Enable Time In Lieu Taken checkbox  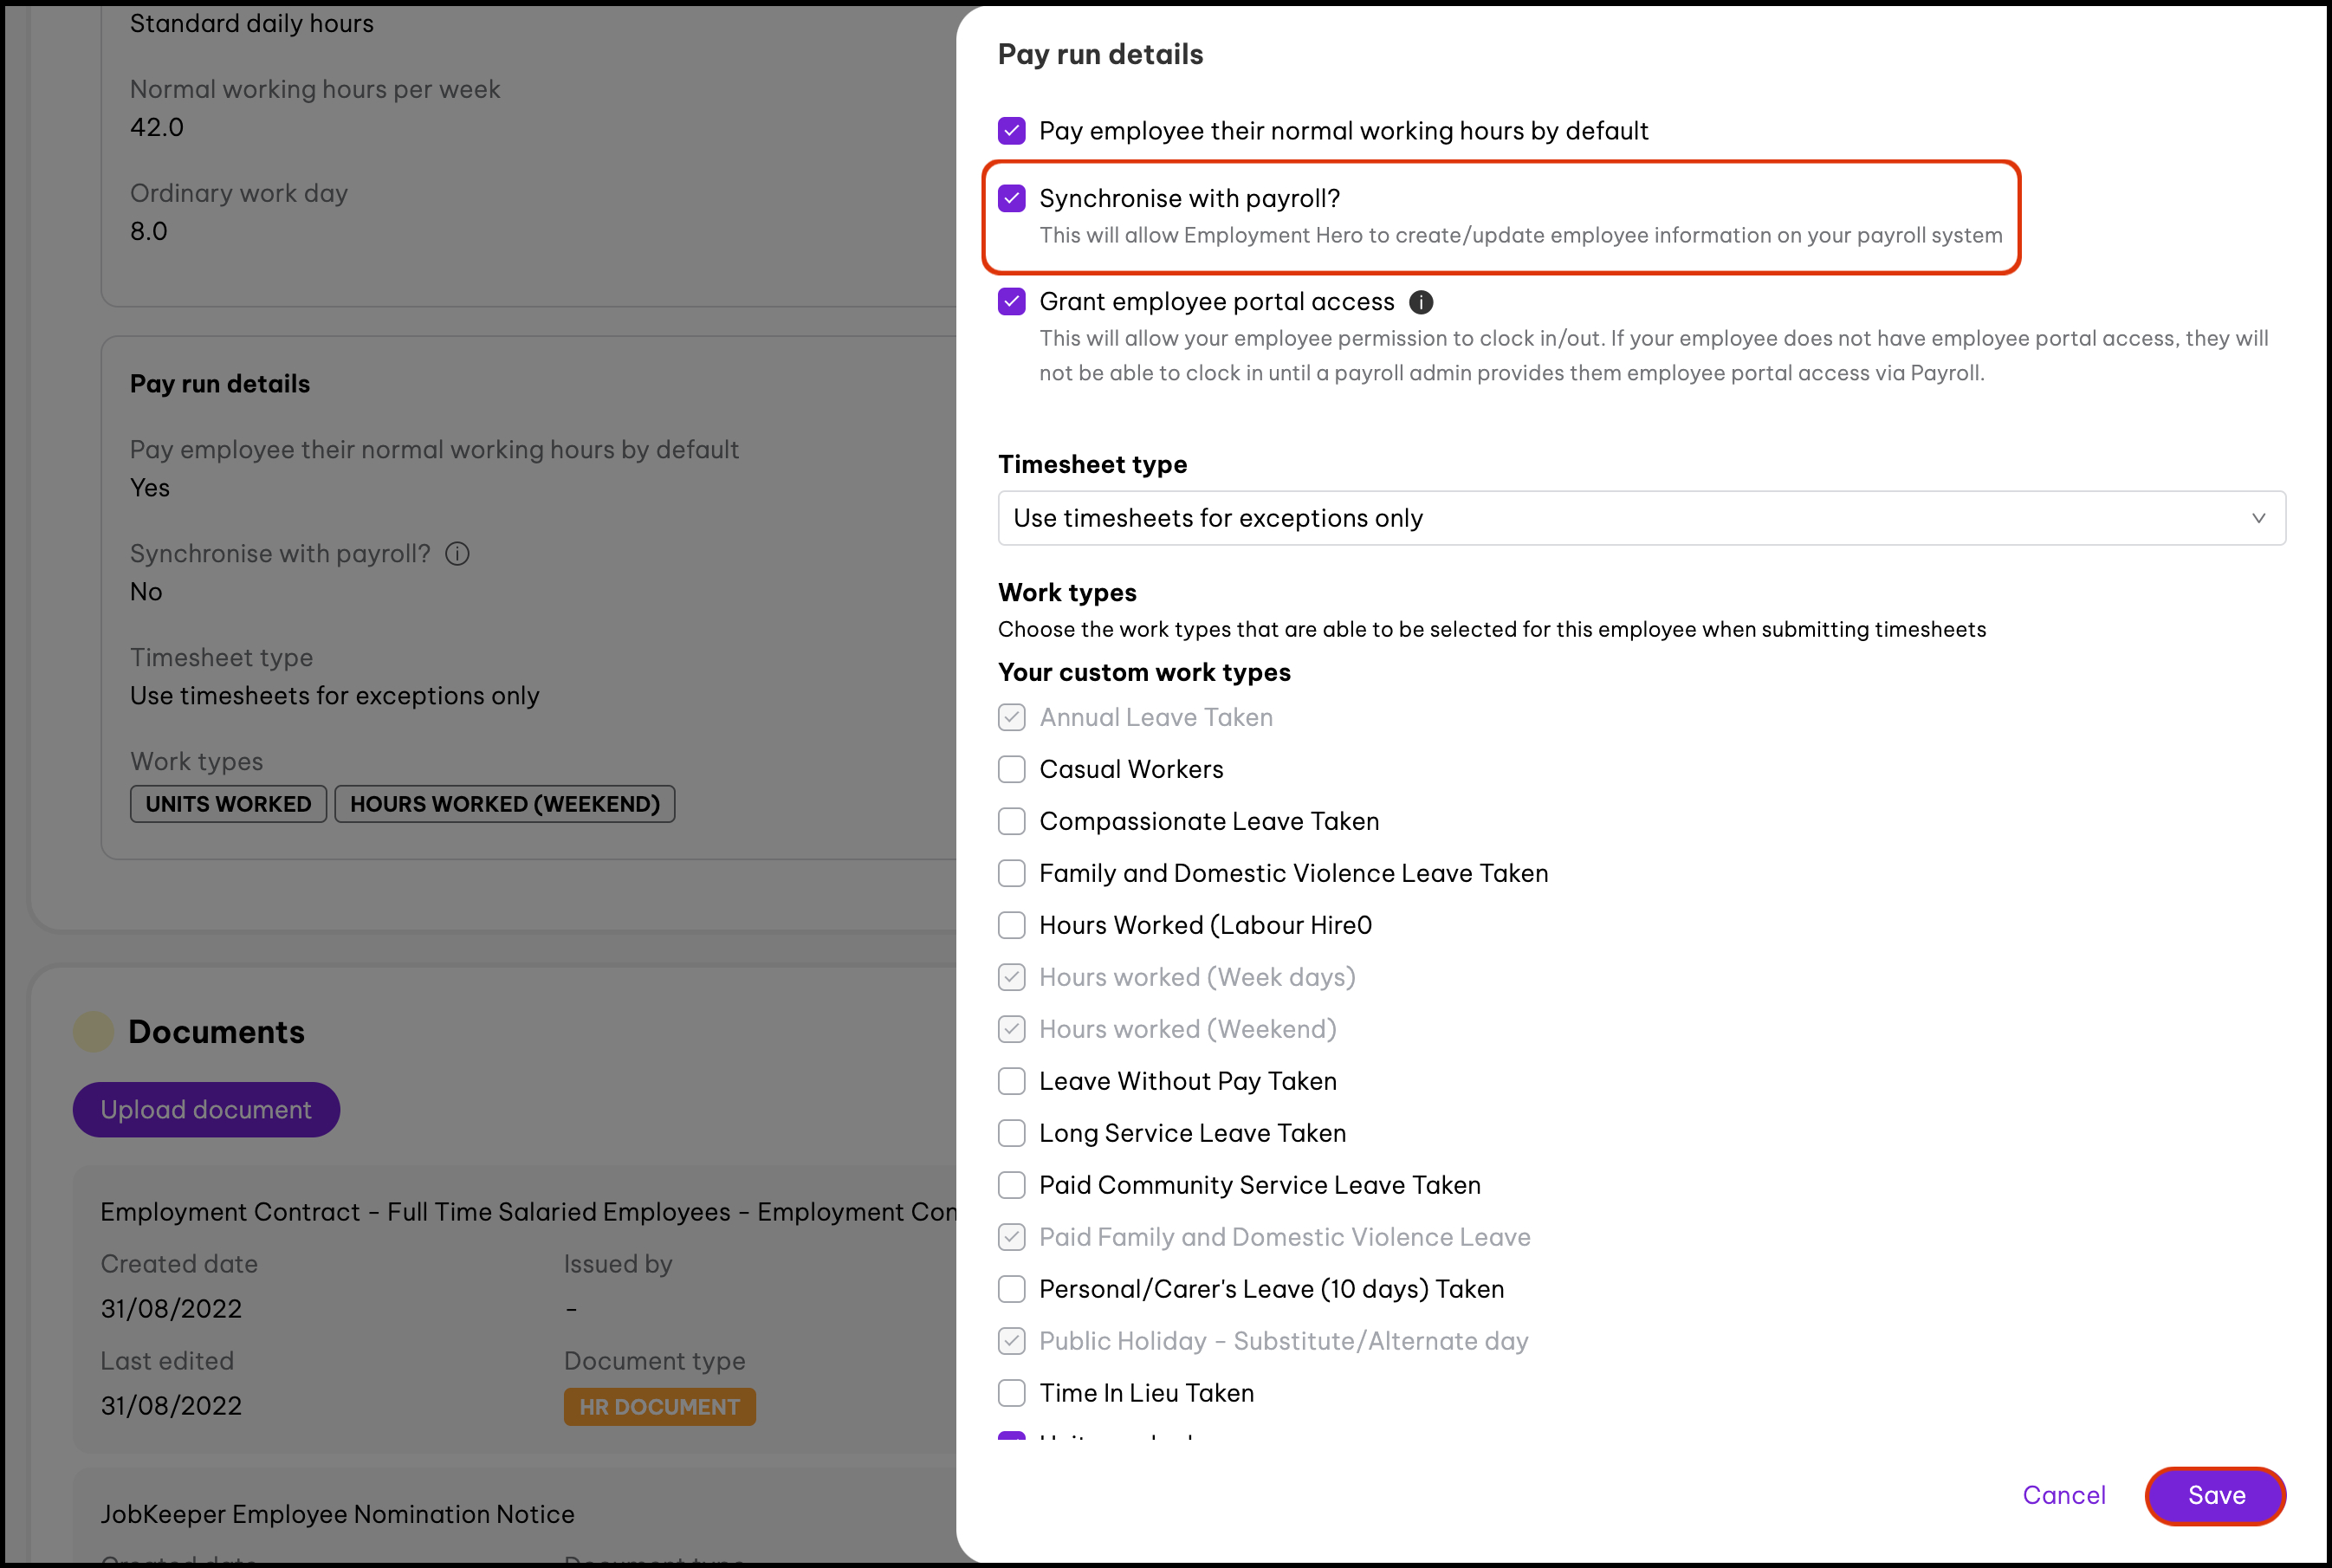(x=1011, y=1393)
